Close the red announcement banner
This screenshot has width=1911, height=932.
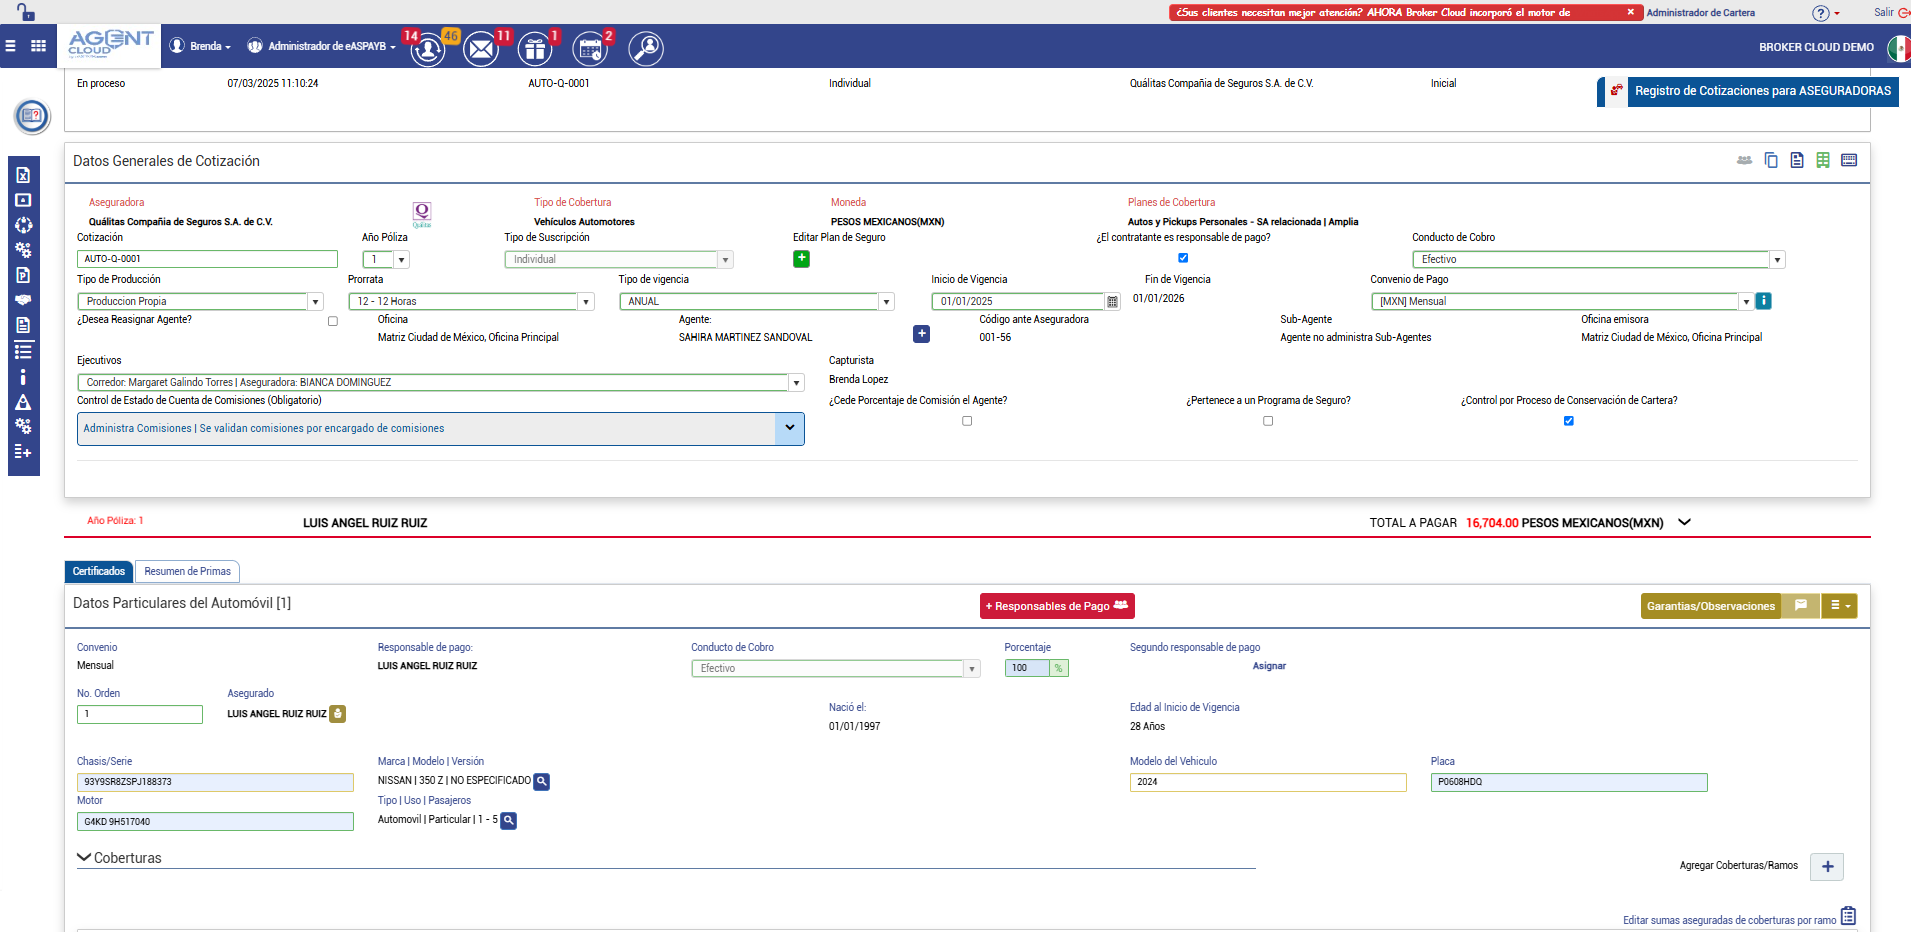[x=1630, y=12]
